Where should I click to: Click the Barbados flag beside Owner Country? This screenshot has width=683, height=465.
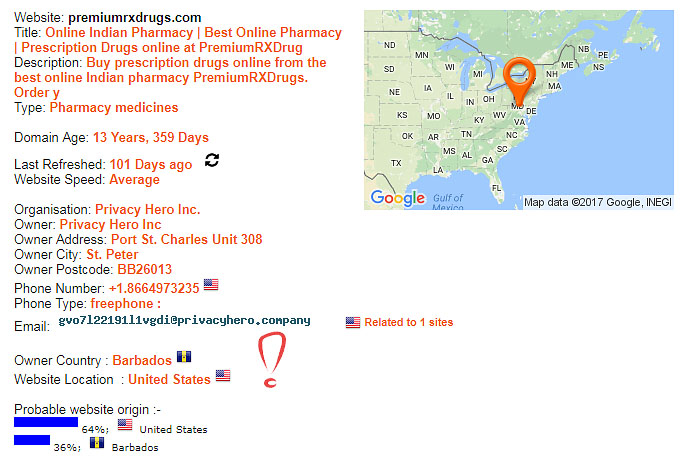[x=184, y=357]
